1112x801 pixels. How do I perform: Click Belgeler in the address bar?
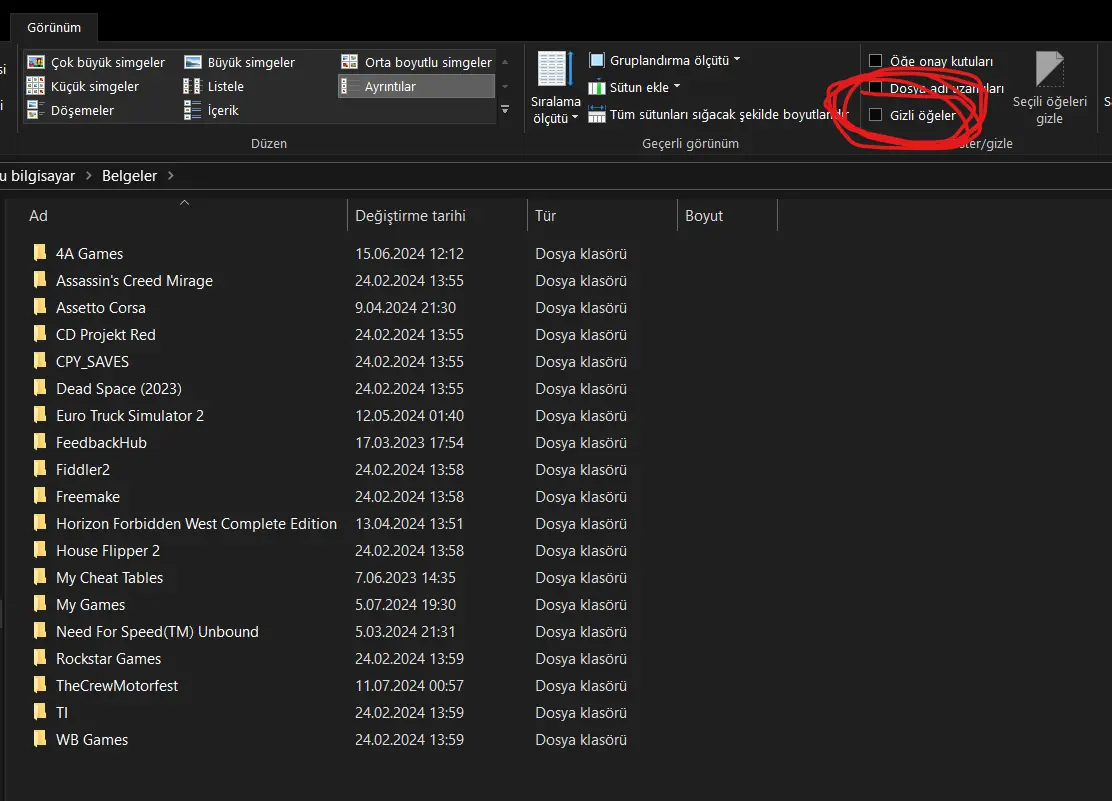129,176
